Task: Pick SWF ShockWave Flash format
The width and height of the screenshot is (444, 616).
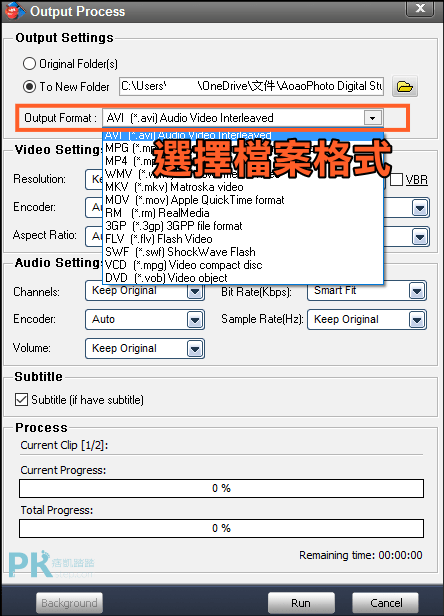Action: pos(243,252)
